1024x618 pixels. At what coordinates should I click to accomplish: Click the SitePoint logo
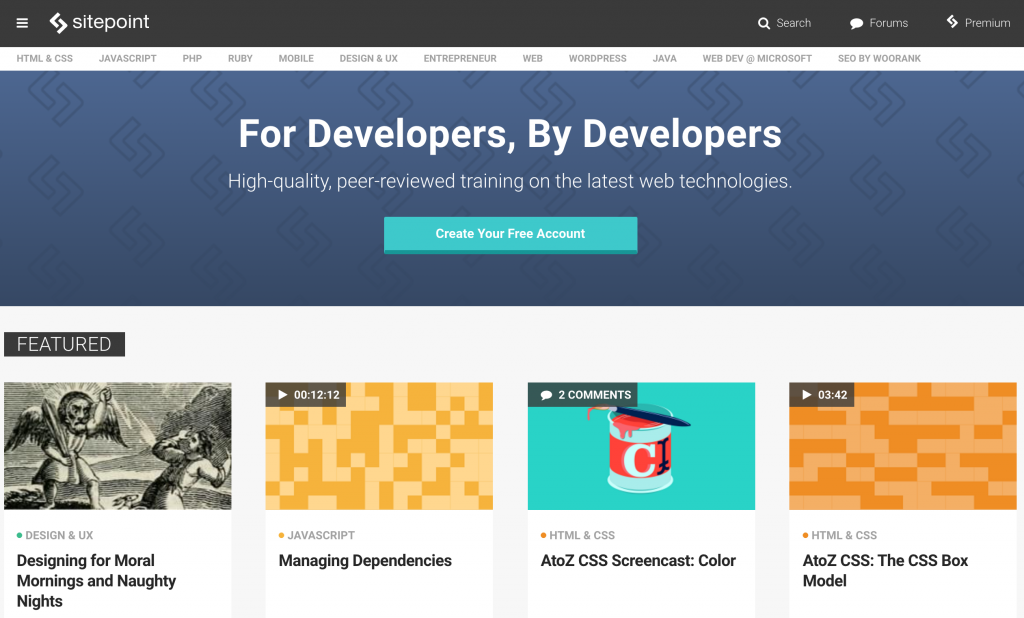point(100,22)
